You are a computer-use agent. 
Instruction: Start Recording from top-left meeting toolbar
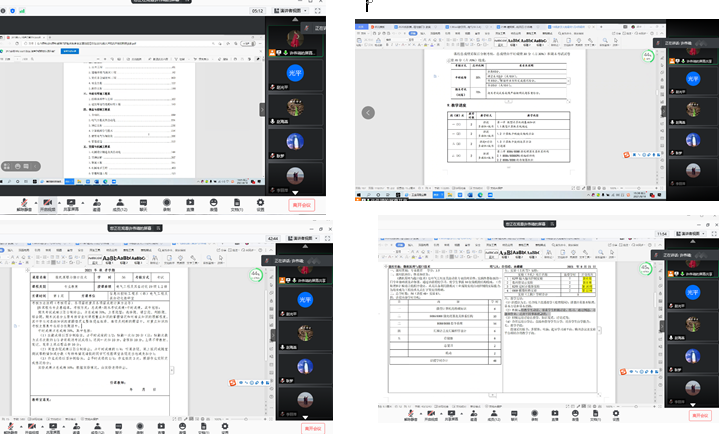pyautogui.click(x=167, y=202)
